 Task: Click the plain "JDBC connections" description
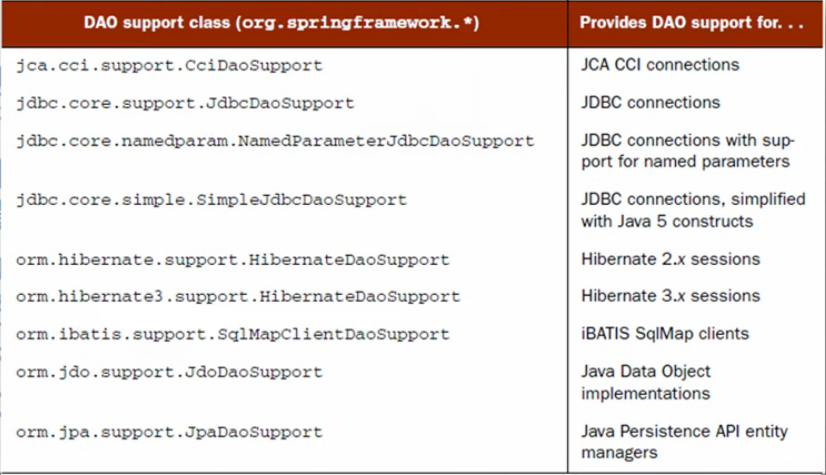click(650, 102)
